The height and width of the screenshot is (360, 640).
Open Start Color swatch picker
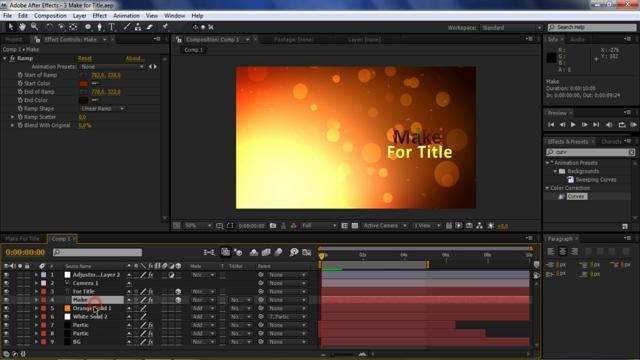[84, 83]
